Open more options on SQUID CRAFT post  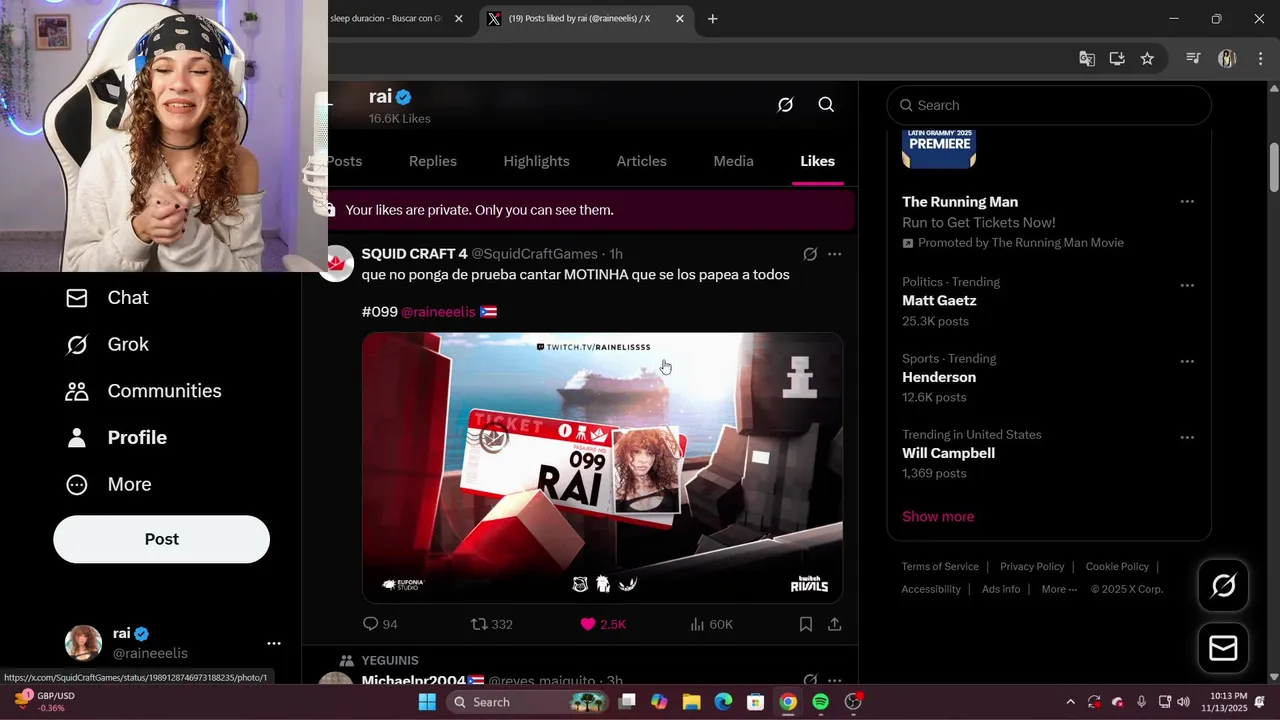(834, 254)
